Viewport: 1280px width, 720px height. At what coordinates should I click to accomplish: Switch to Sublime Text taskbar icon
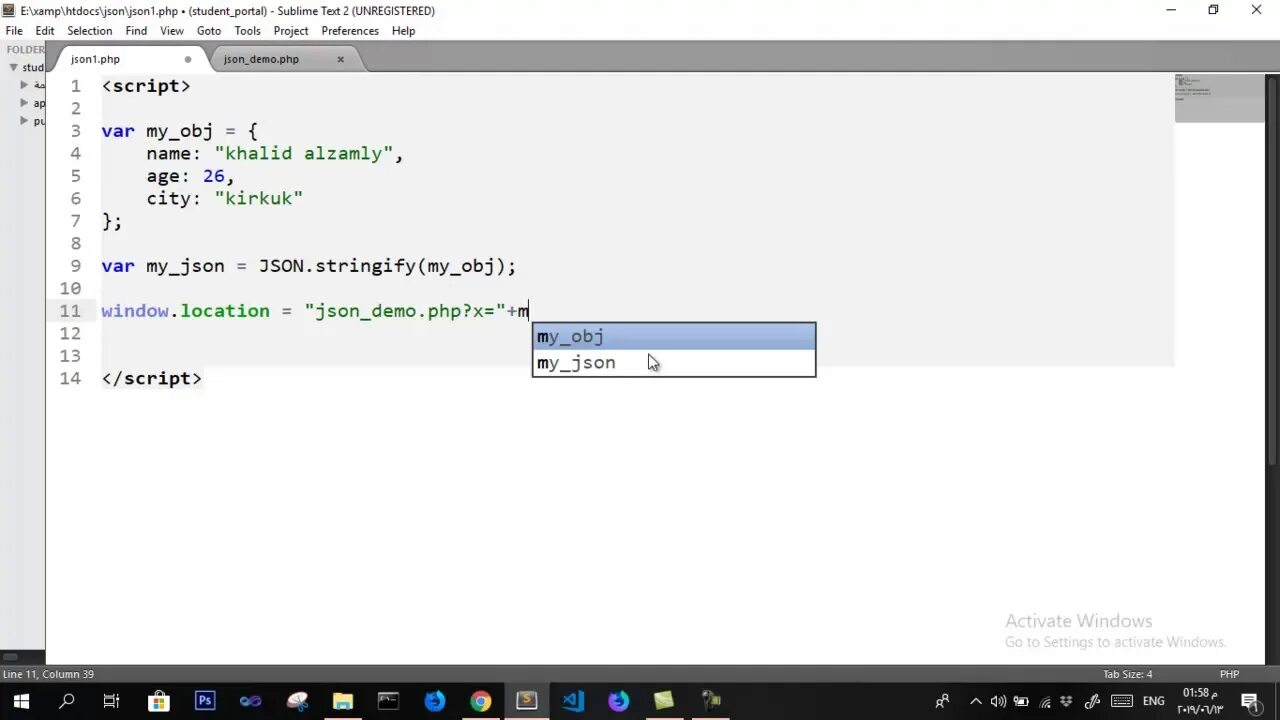coord(526,701)
